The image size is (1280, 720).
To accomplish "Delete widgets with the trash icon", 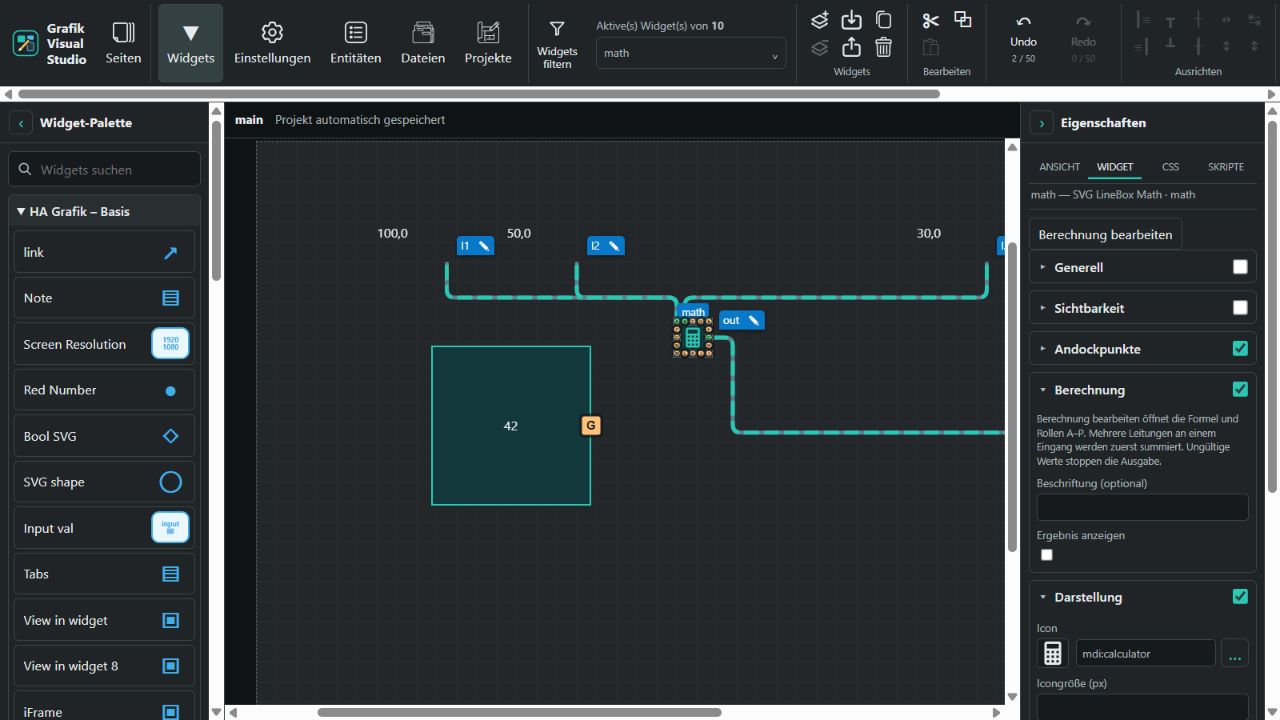I will pos(883,47).
